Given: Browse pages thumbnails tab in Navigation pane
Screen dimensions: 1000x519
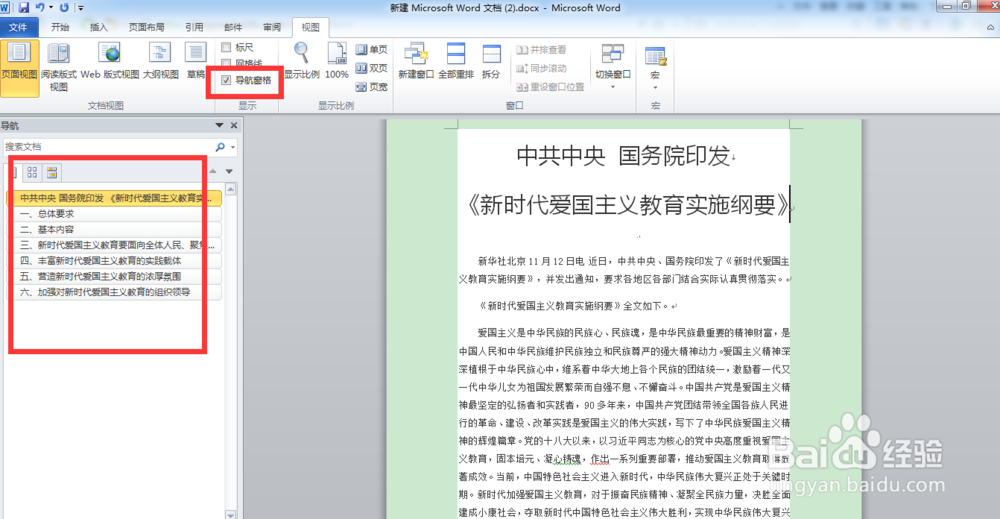Looking at the screenshot, I should point(32,172).
